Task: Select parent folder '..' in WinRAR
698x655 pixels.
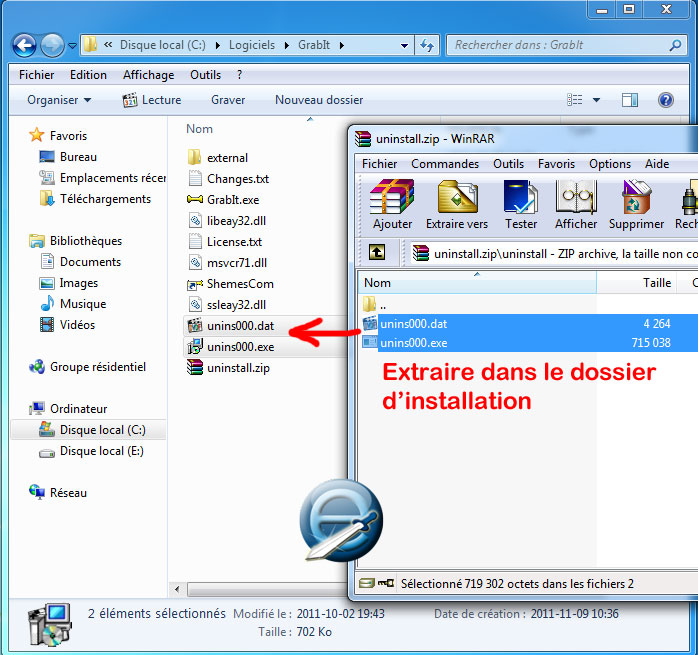Action: [x=375, y=305]
